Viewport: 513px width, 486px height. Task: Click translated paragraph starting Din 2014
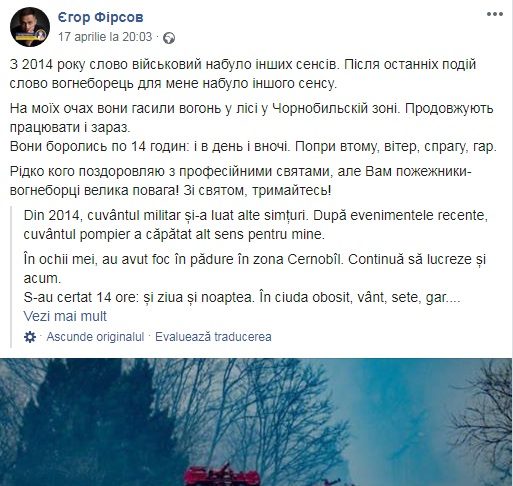click(256, 225)
